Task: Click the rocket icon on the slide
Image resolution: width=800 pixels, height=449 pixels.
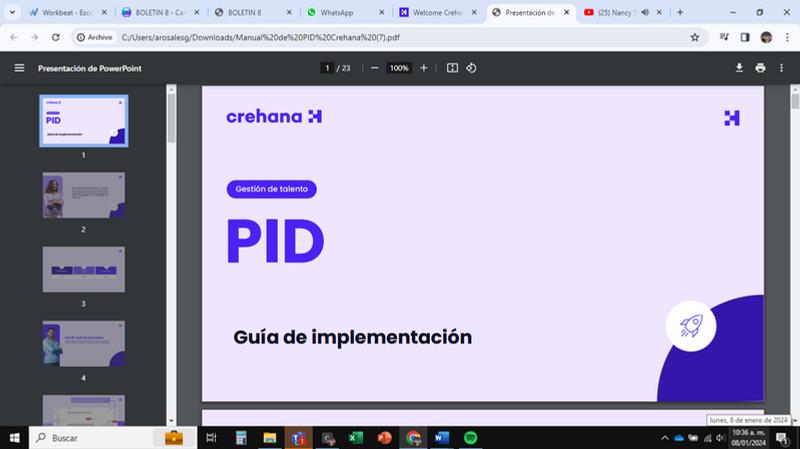Action: tap(691, 326)
